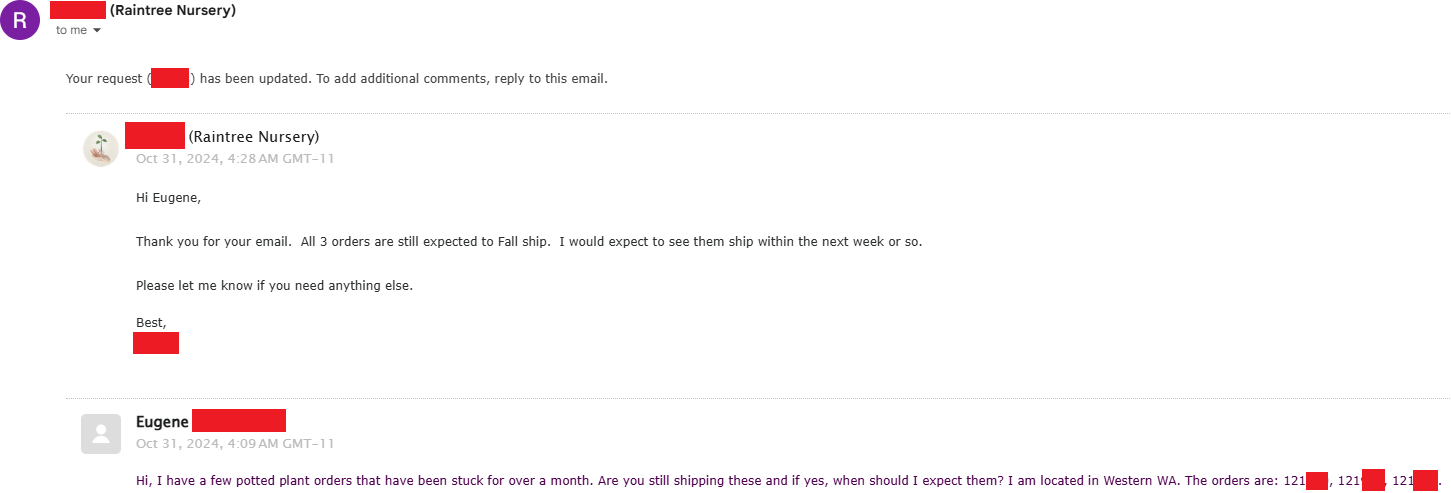Viewport: 1451px width, 493px height.
Task: Click the 4:09 AM GMT-11 timestamp
Action: [x=235, y=444]
